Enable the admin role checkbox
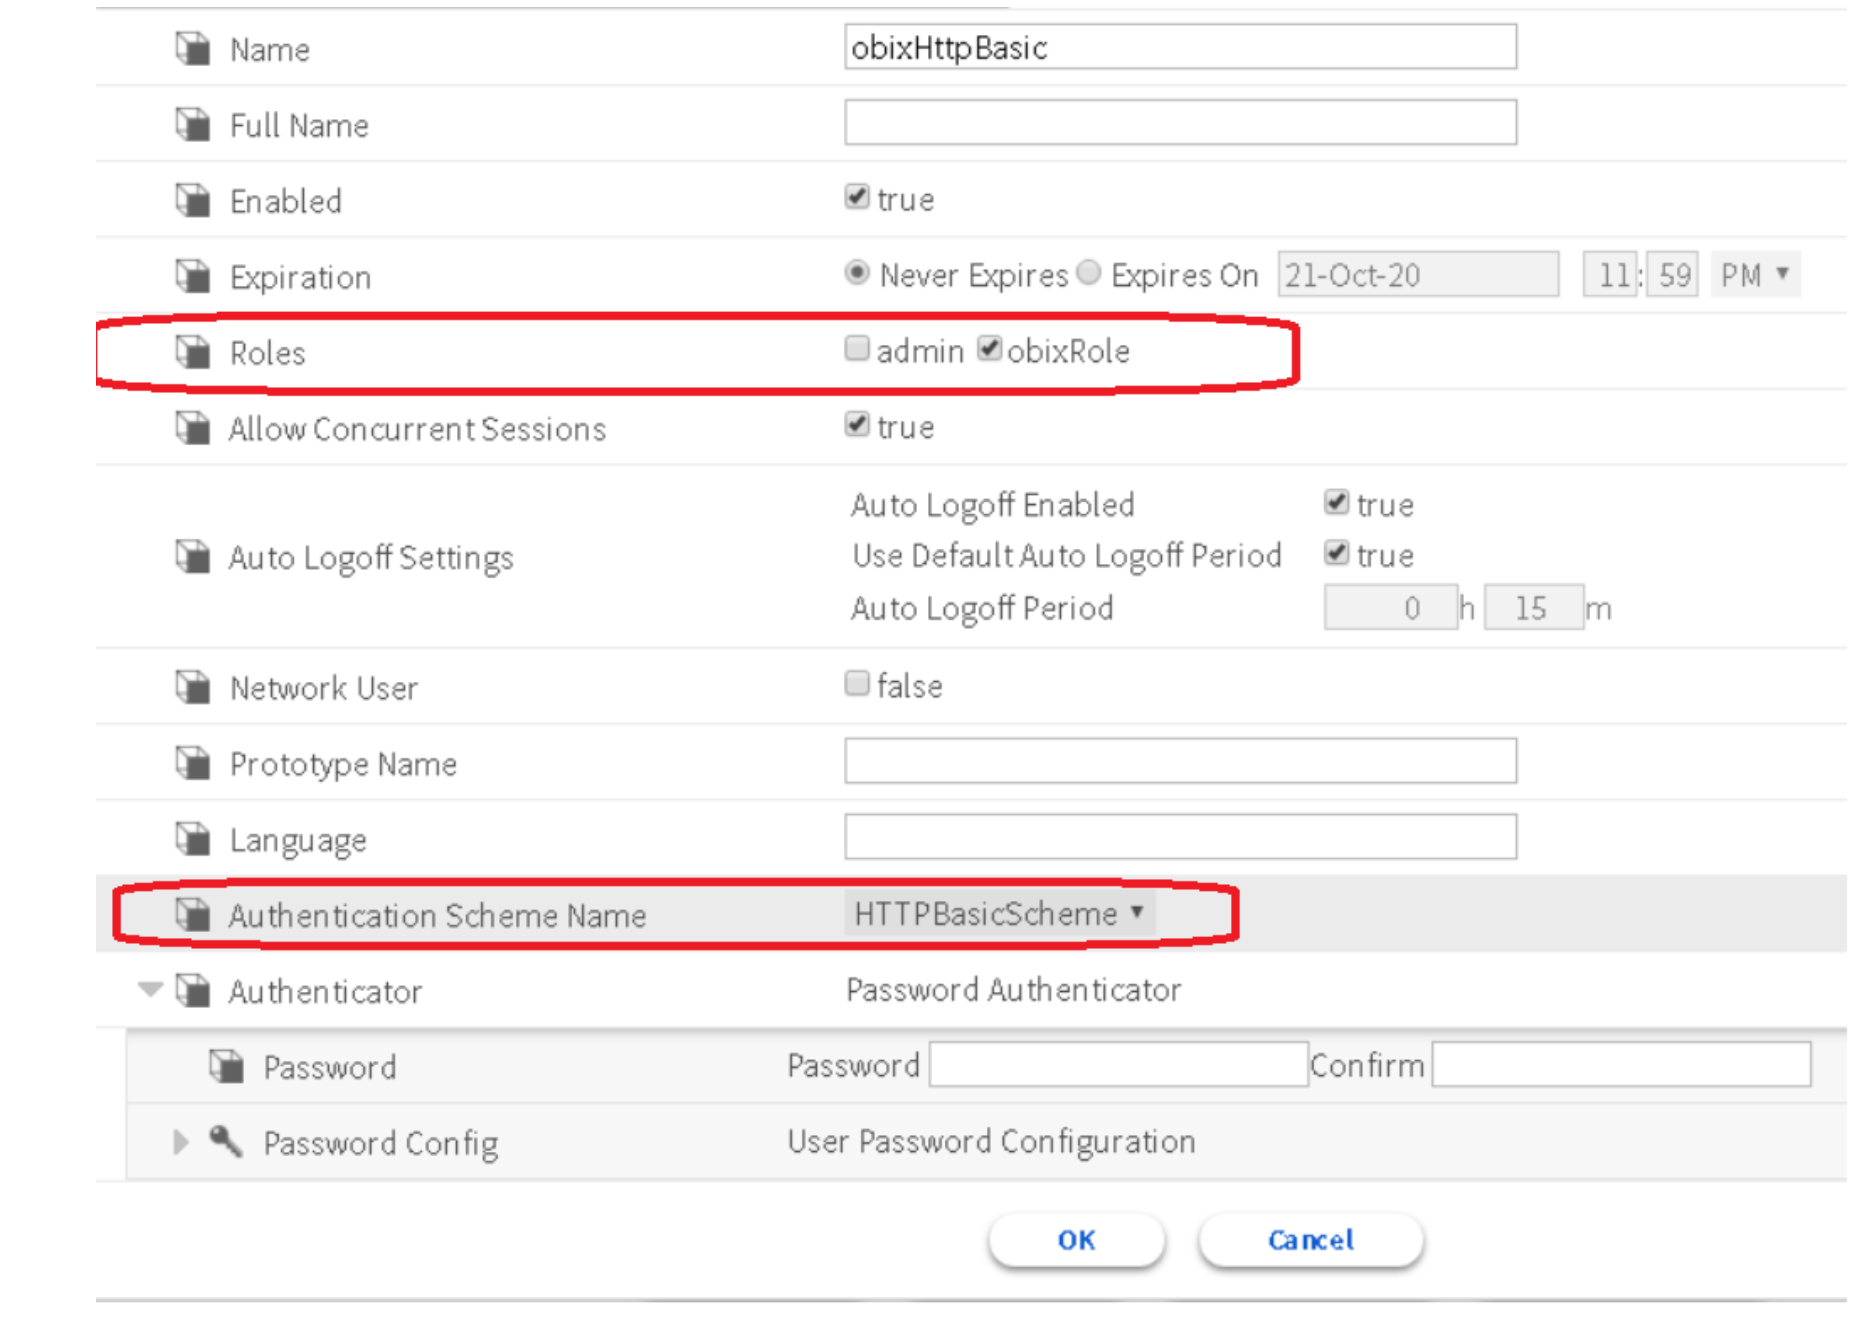This screenshot has height=1326, width=1876. click(857, 349)
